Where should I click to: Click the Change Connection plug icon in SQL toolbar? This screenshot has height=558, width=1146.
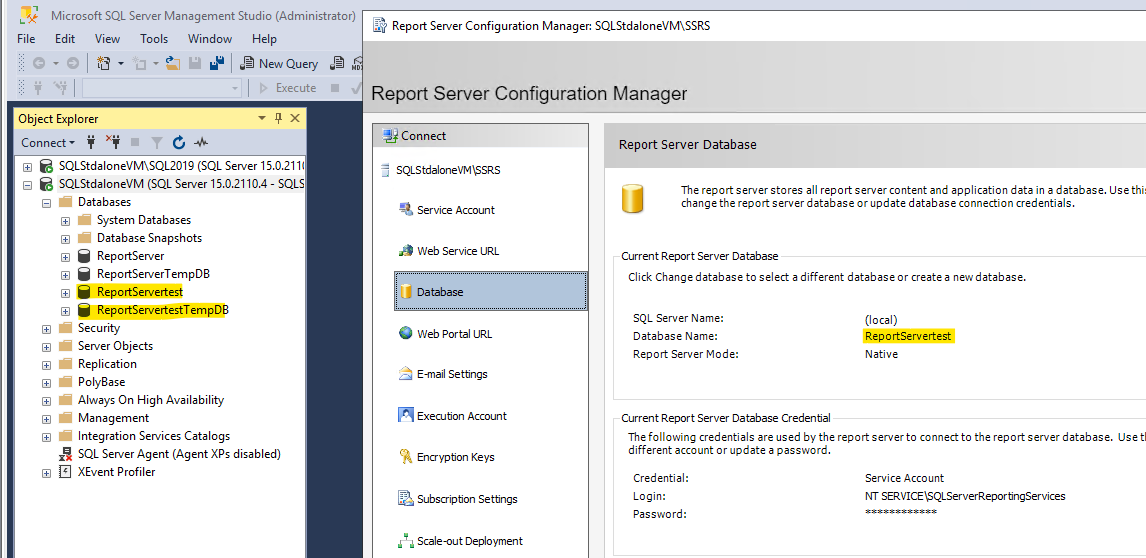tap(63, 88)
